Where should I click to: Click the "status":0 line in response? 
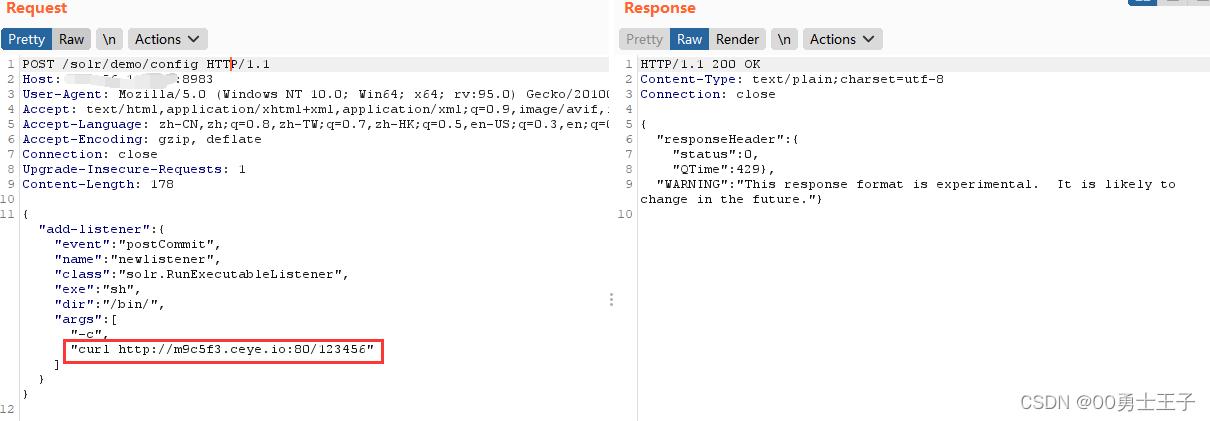716,154
